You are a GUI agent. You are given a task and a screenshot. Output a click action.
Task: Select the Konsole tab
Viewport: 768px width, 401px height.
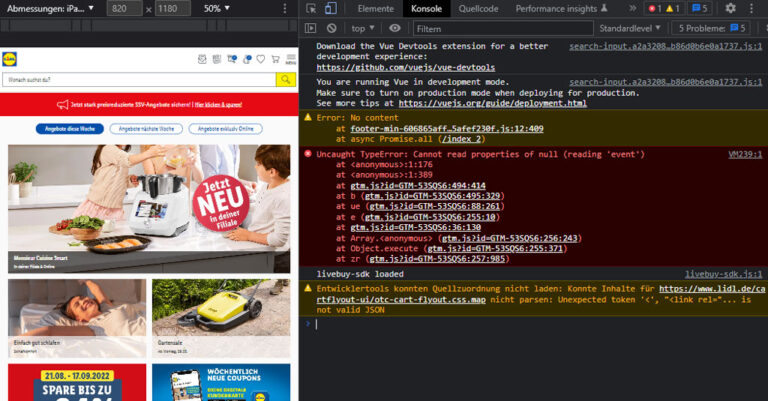(x=426, y=8)
